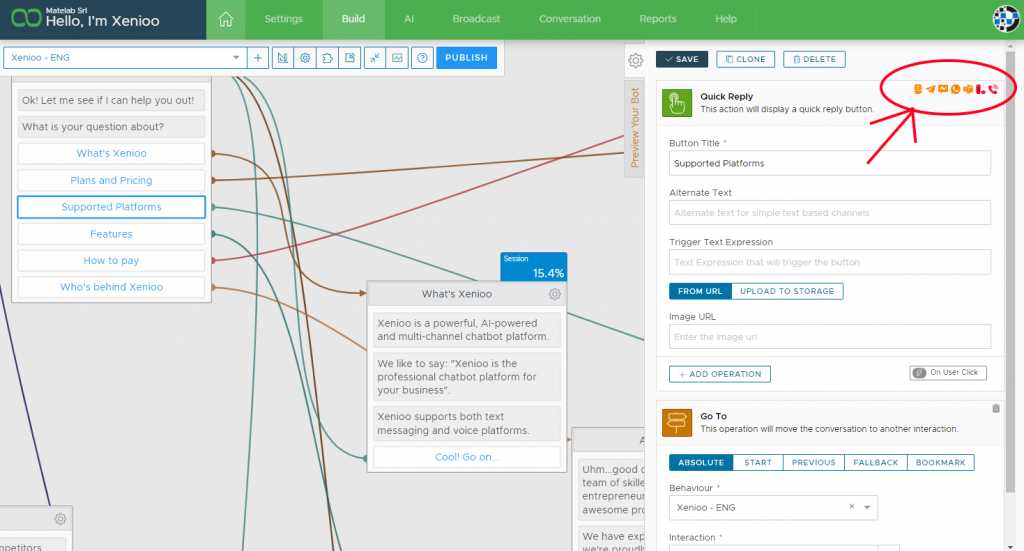Click the ADD OPERATION button
The image size is (1024, 551).
coord(720,374)
